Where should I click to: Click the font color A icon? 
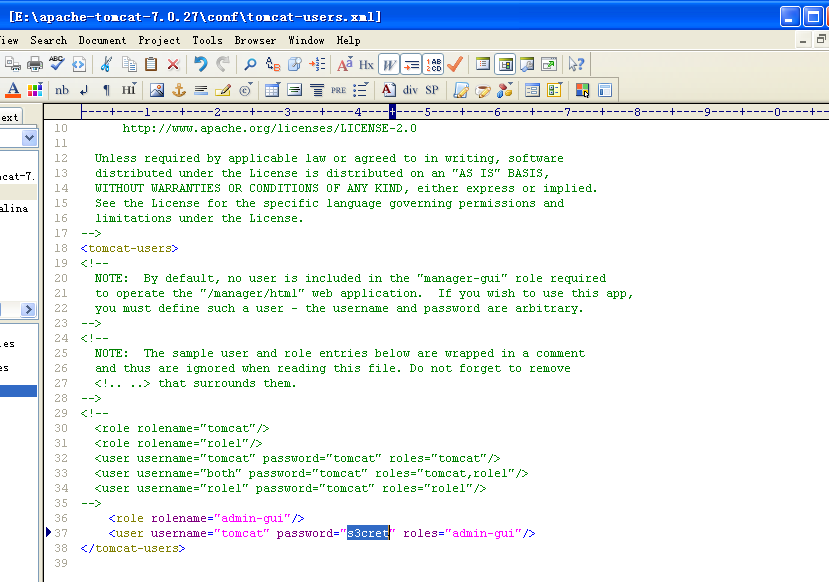point(13,90)
